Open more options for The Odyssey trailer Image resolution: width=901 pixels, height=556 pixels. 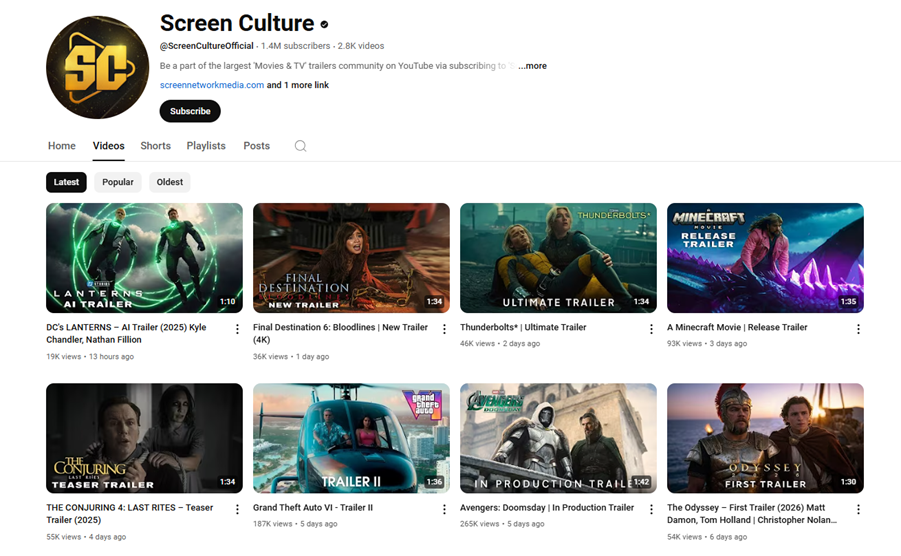coord(858,509)
